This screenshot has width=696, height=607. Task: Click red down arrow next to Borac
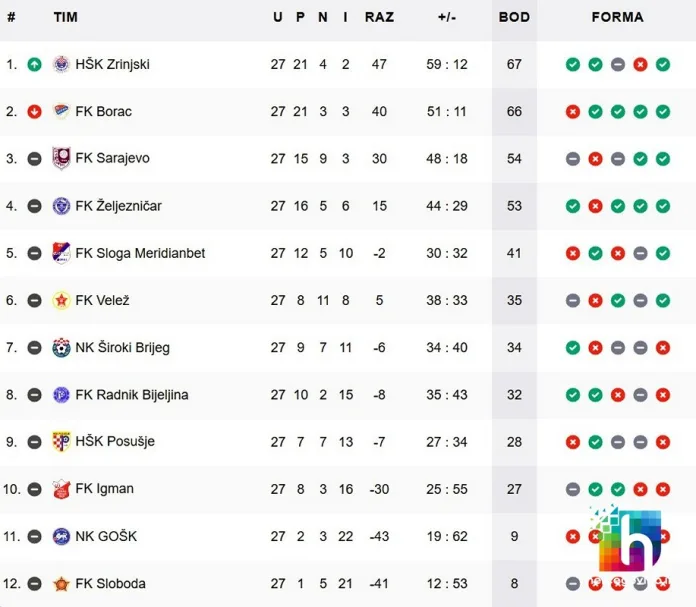click(34, 111)
